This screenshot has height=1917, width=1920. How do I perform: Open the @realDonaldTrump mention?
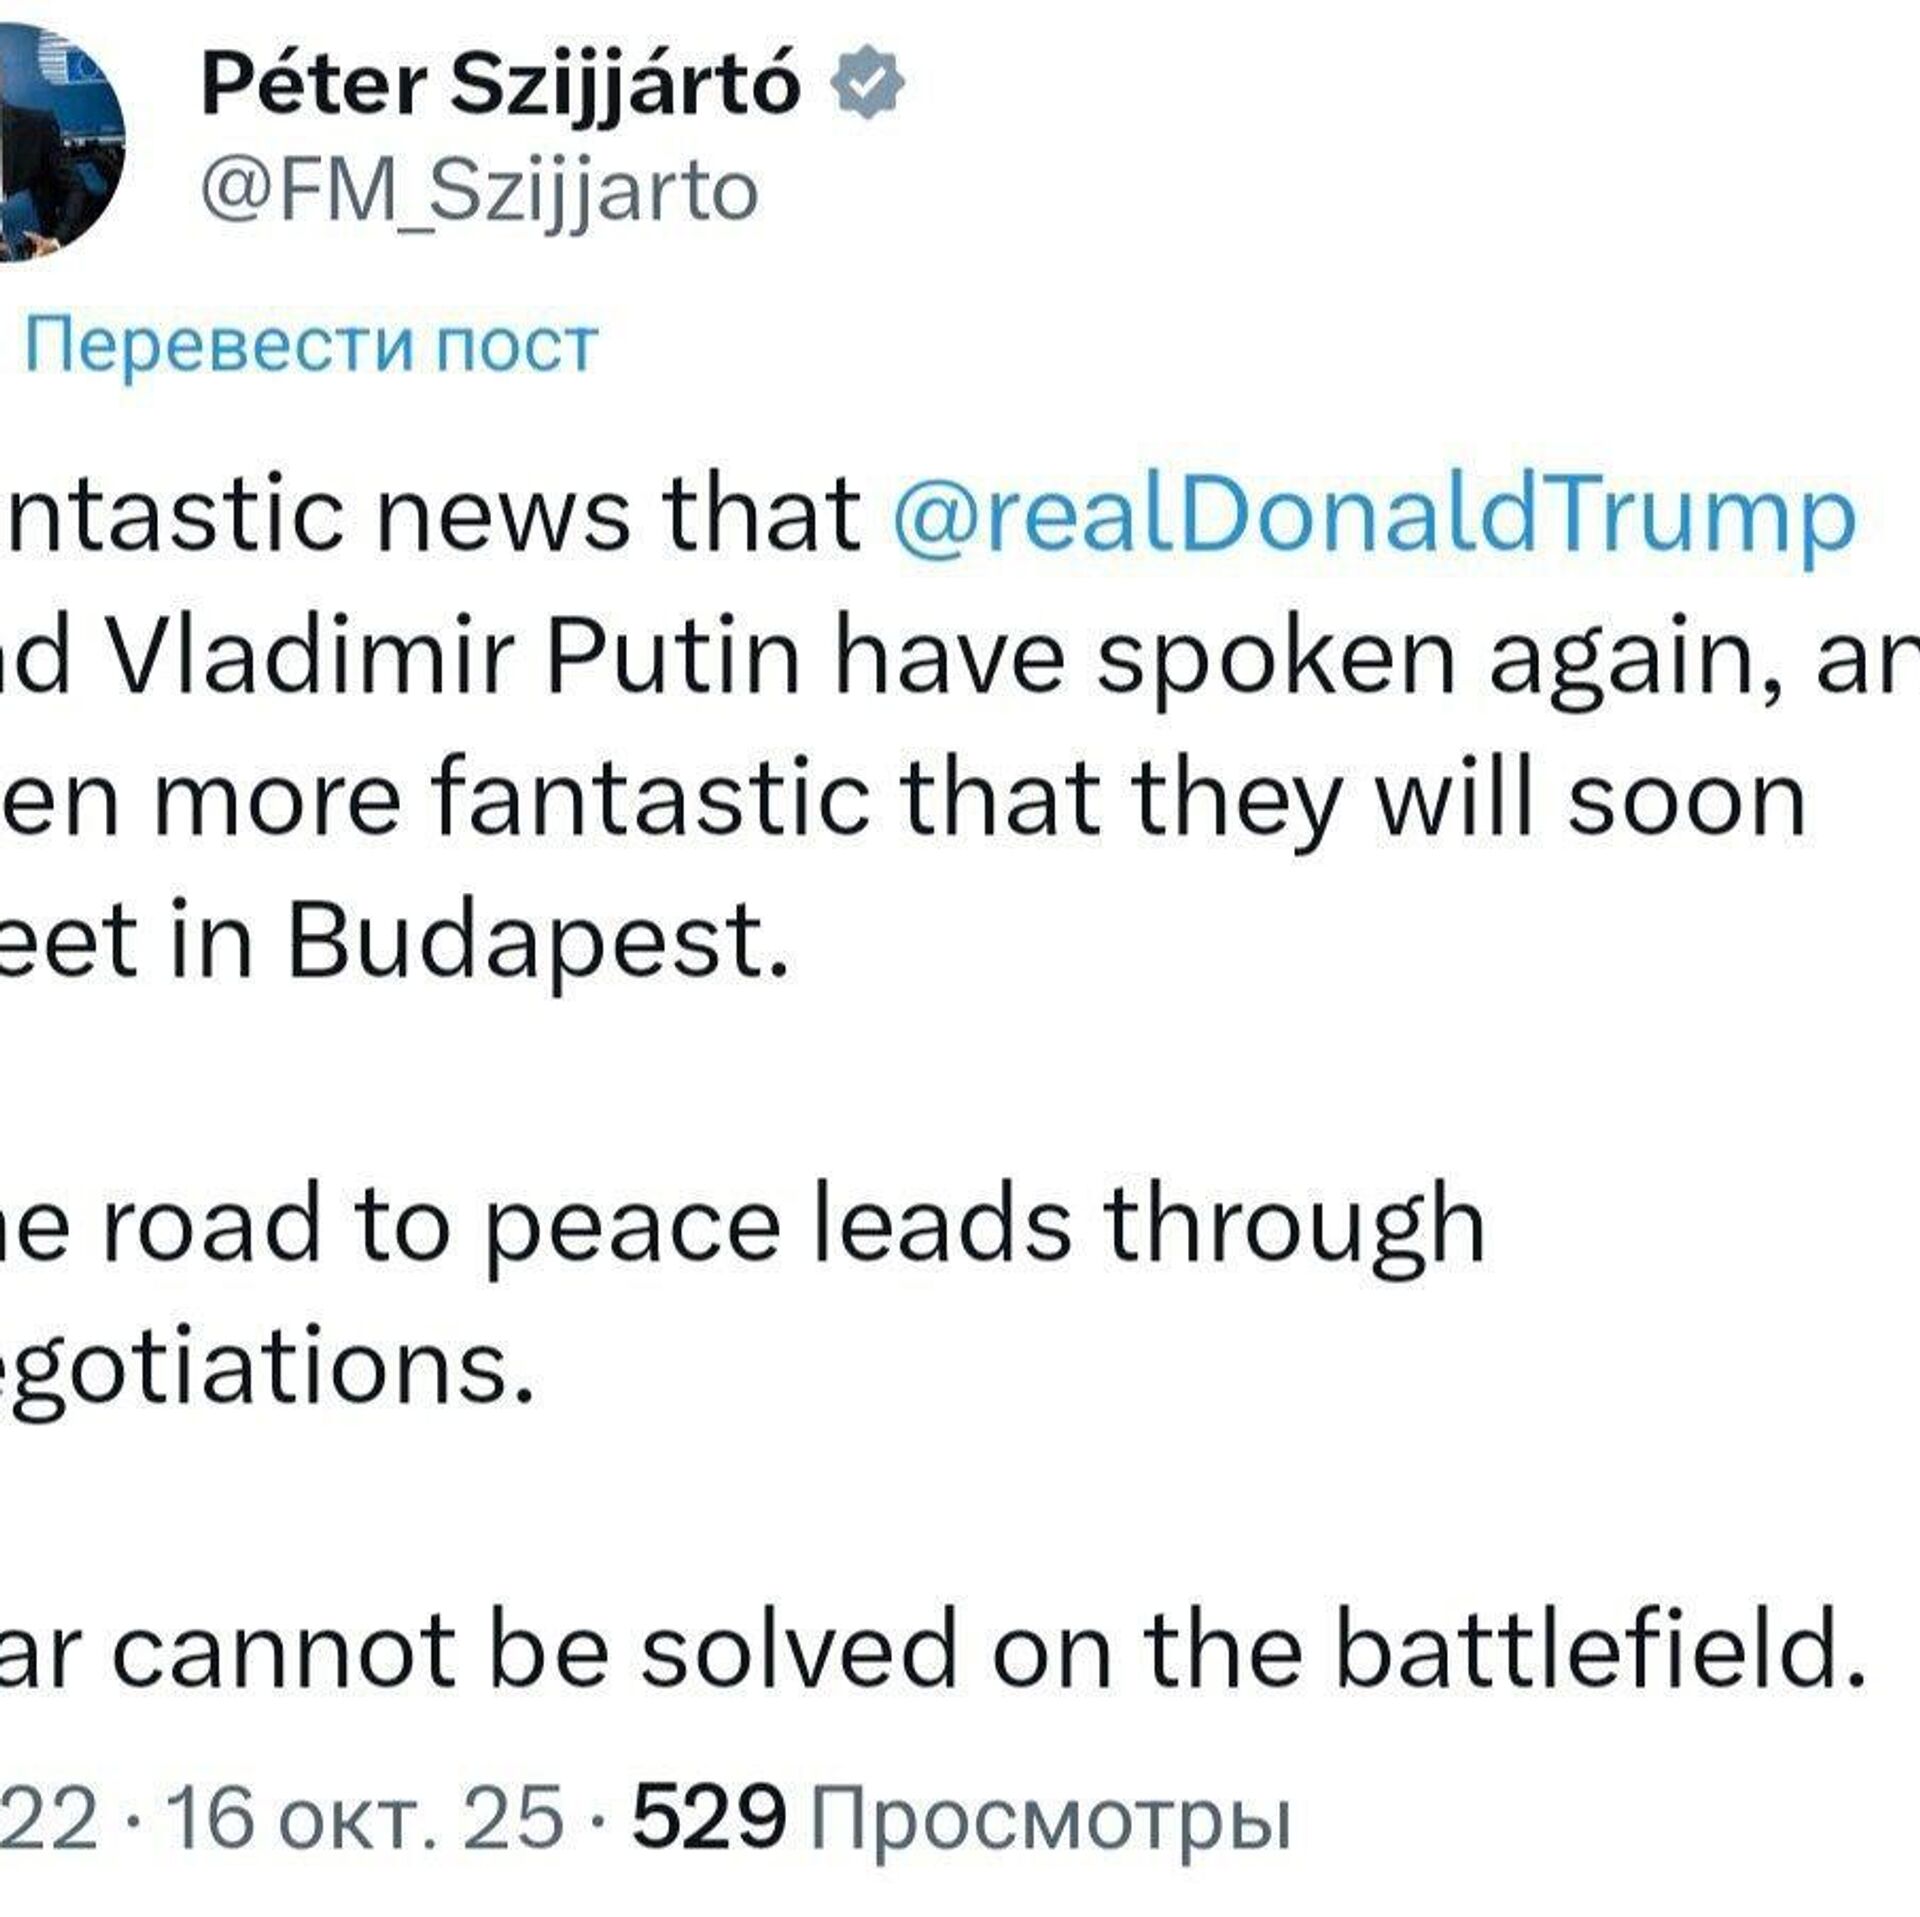coord(1371,516)
